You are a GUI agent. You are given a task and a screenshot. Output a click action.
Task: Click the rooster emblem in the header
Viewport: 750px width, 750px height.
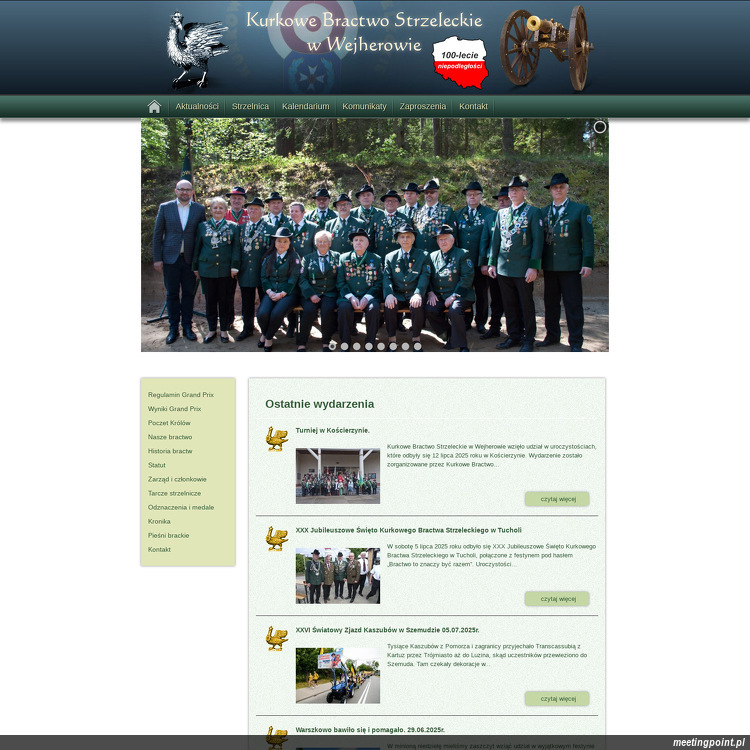197,50
